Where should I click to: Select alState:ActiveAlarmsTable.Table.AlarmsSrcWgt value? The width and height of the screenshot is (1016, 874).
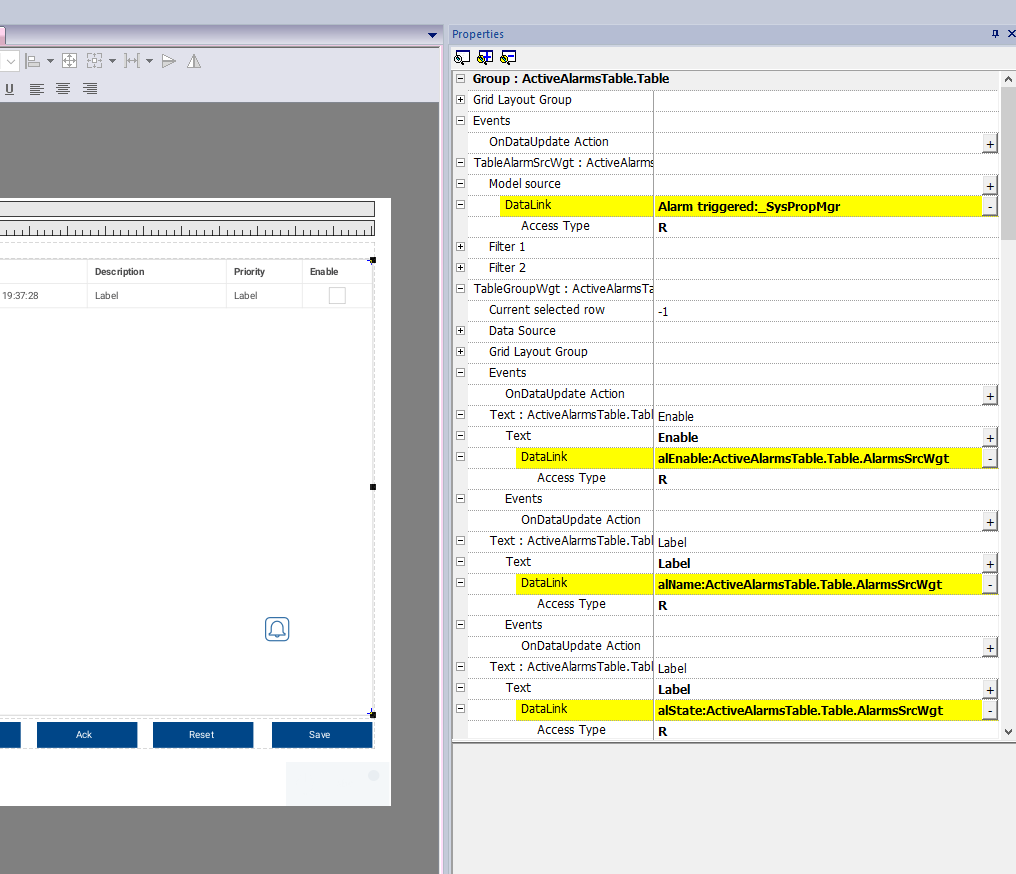pos(800,711)
